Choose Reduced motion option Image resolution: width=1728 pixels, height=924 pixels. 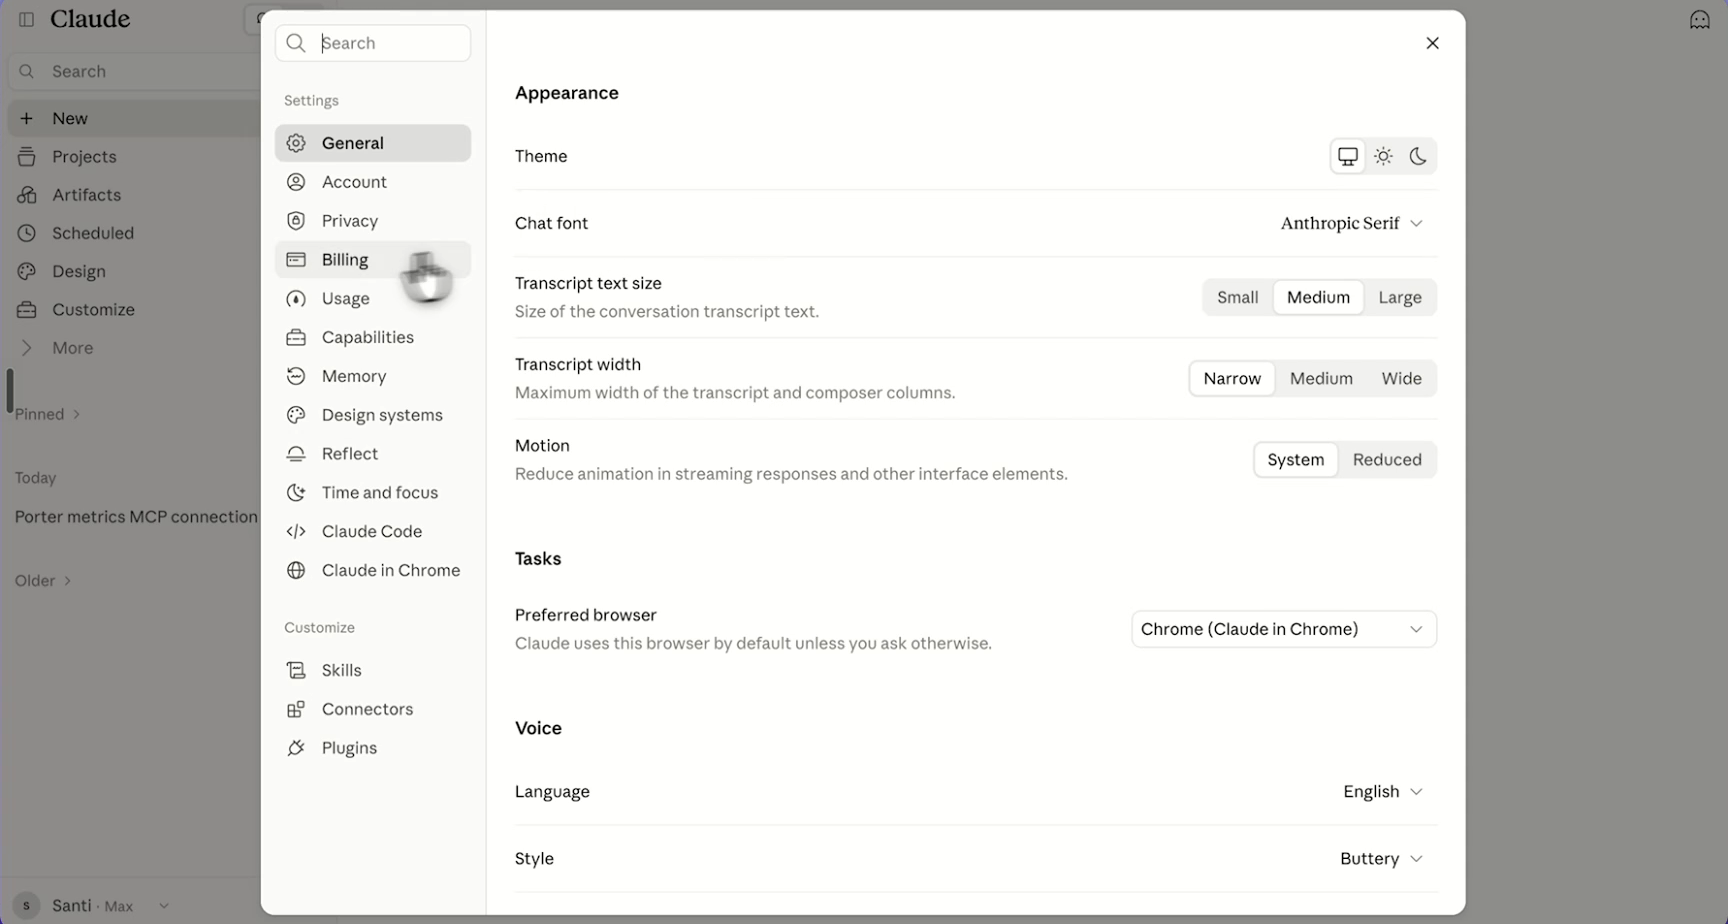1387,459
